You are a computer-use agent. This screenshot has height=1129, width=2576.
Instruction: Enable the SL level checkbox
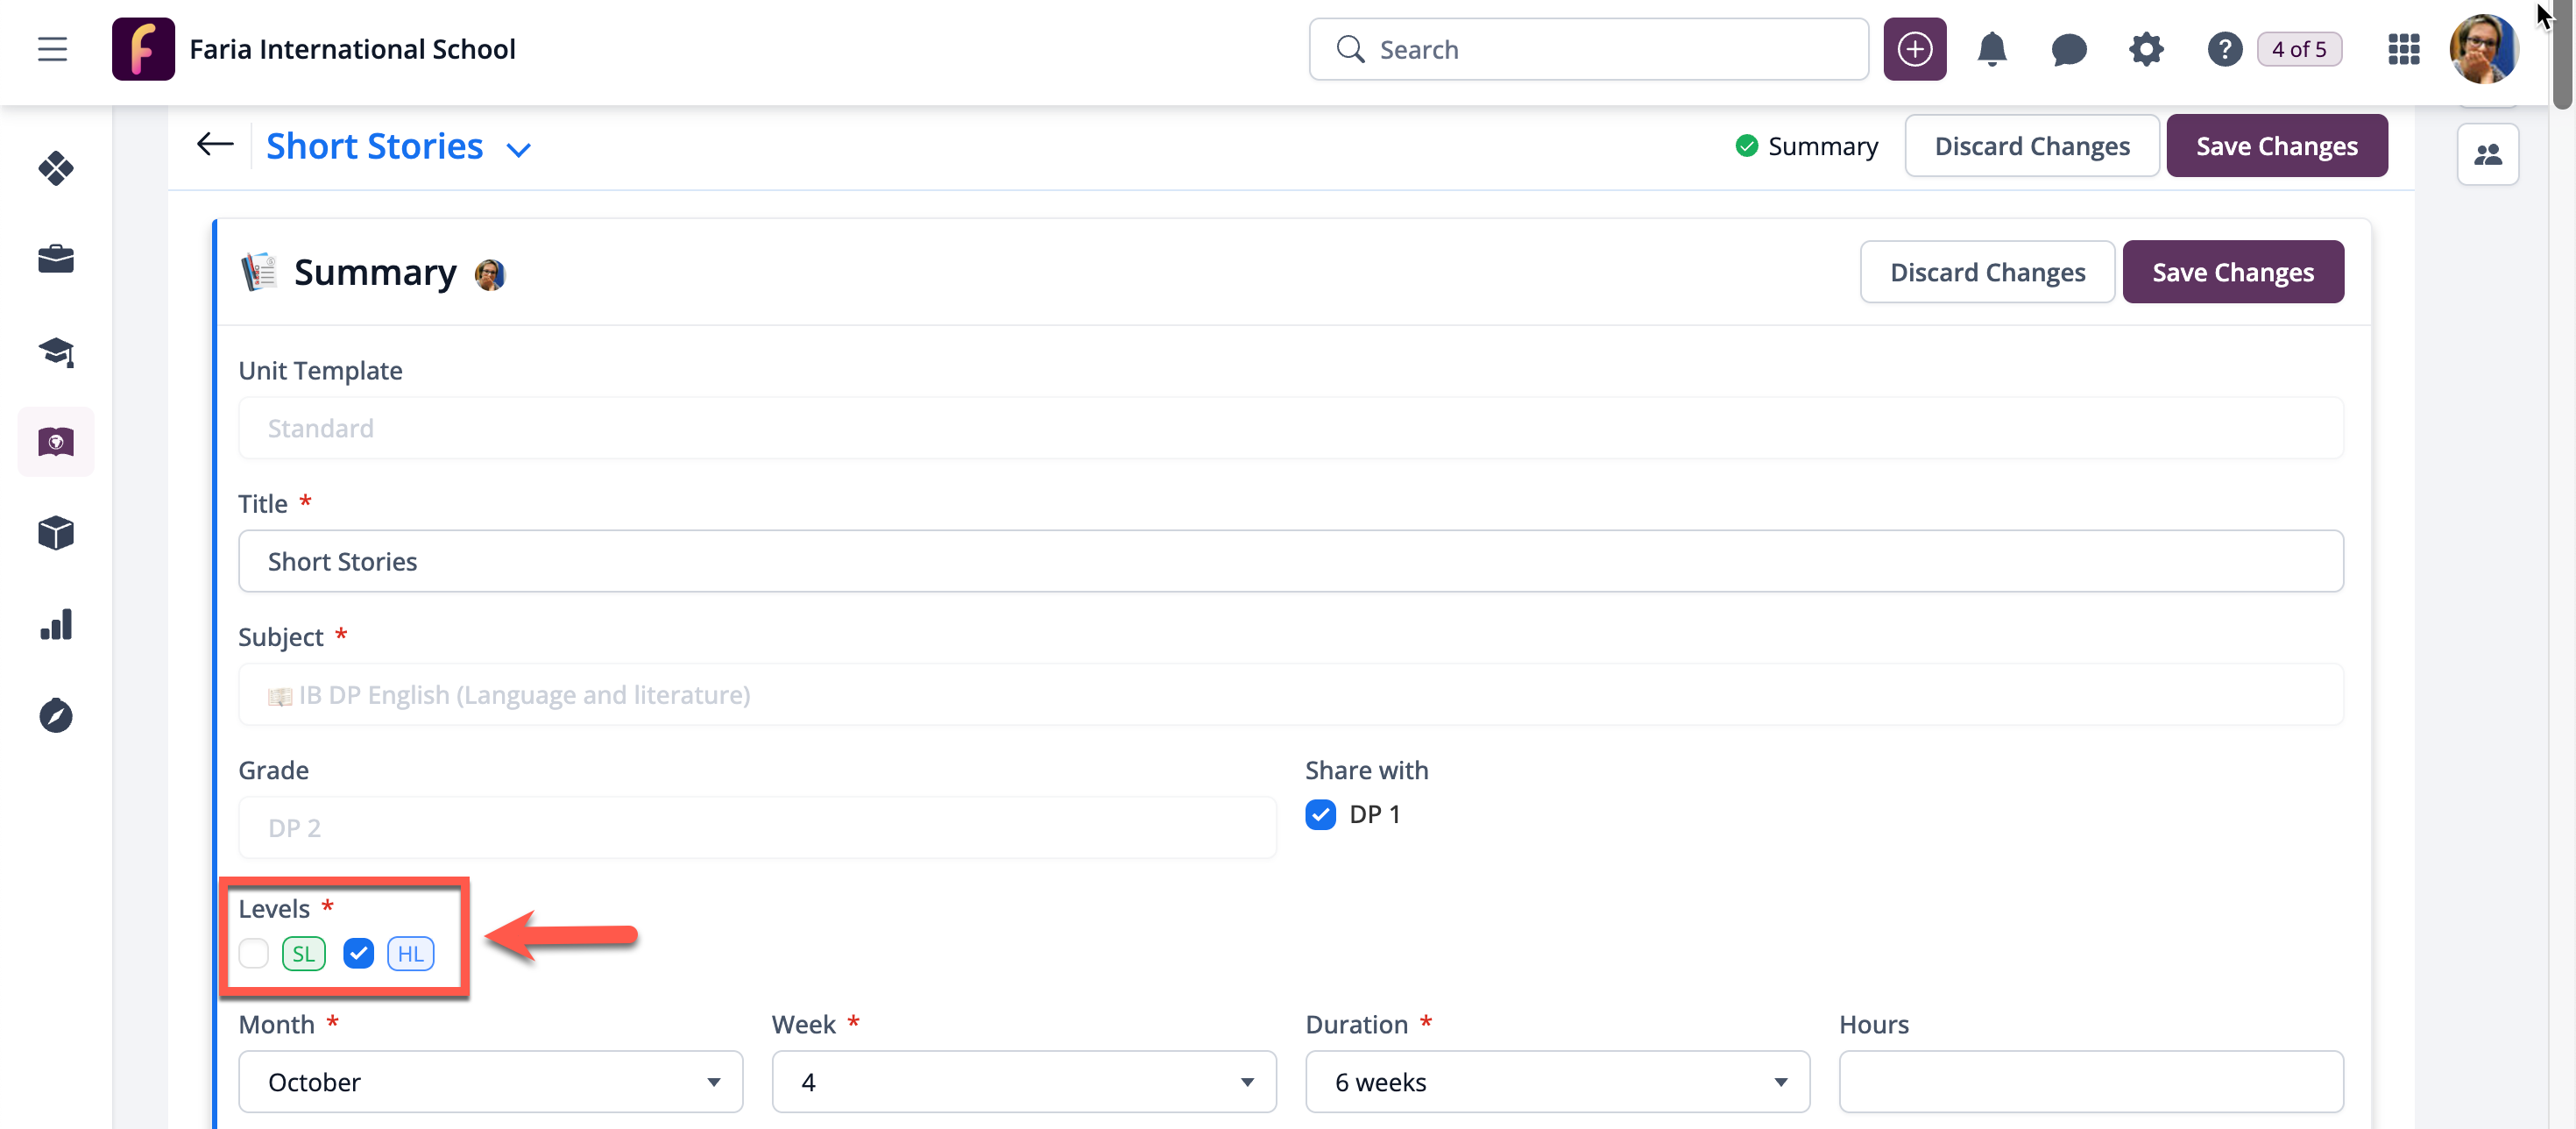click(254, 953)
